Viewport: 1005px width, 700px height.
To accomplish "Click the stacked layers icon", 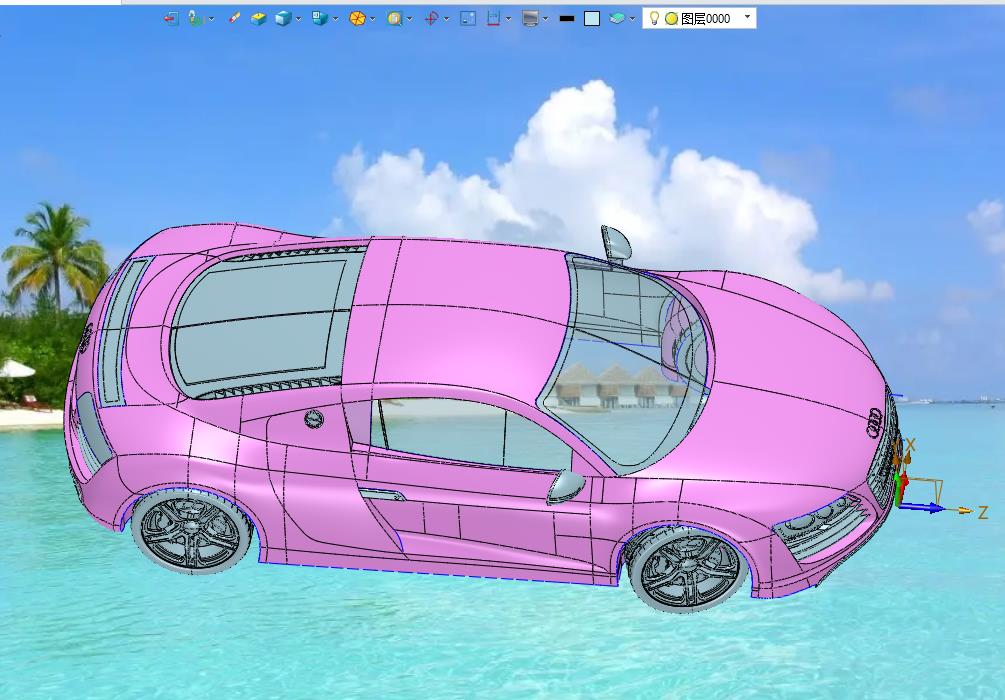I will (x=617, y=19).
